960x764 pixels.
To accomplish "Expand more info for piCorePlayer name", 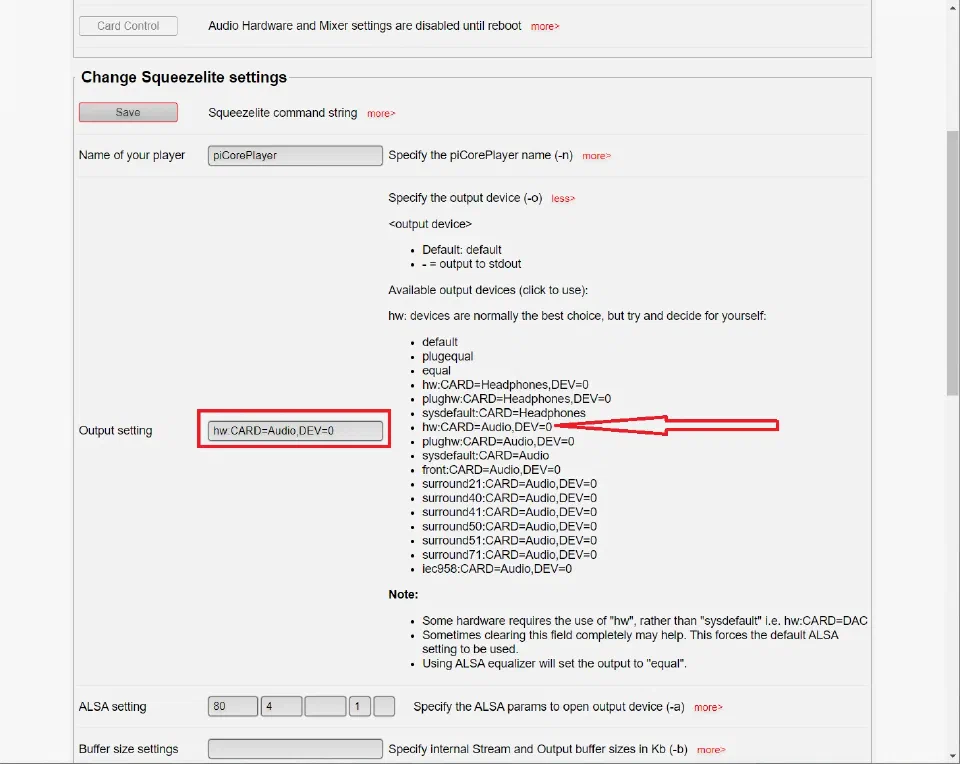I will coord(596,156).
